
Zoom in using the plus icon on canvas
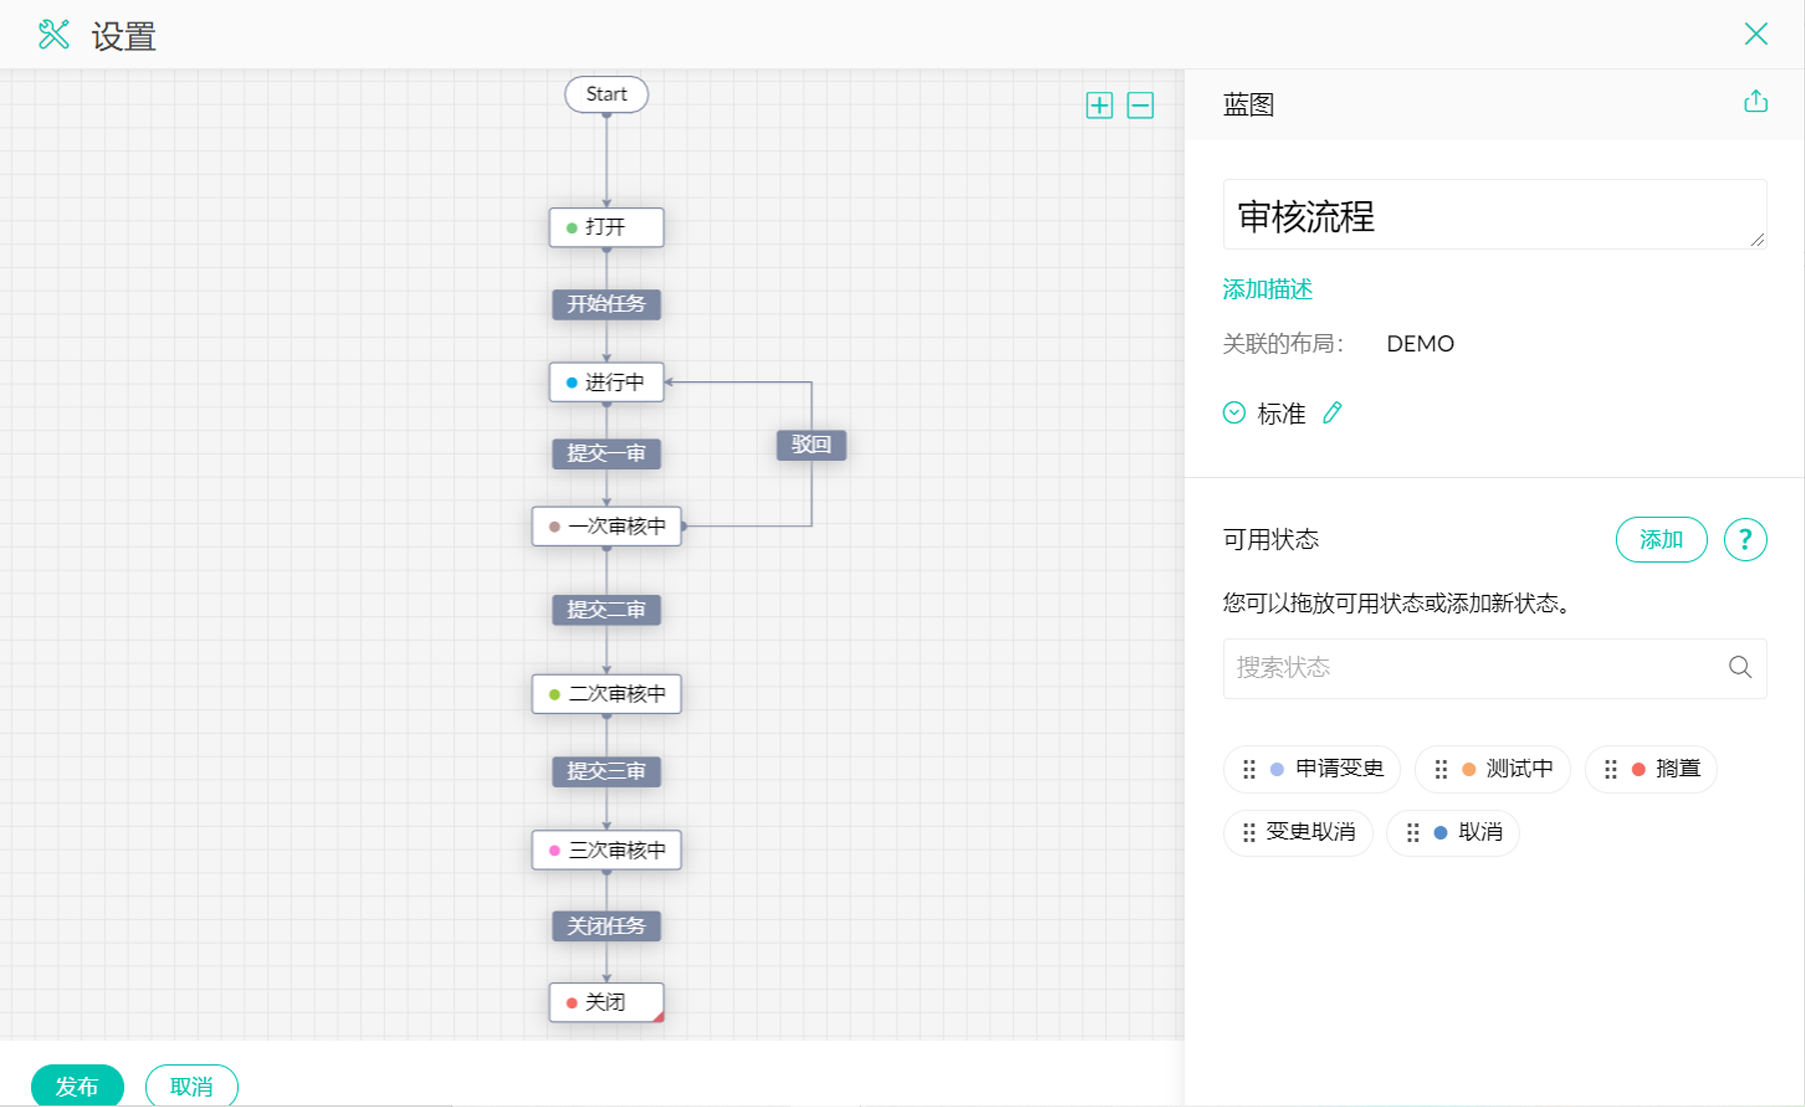coord(1099,105)
